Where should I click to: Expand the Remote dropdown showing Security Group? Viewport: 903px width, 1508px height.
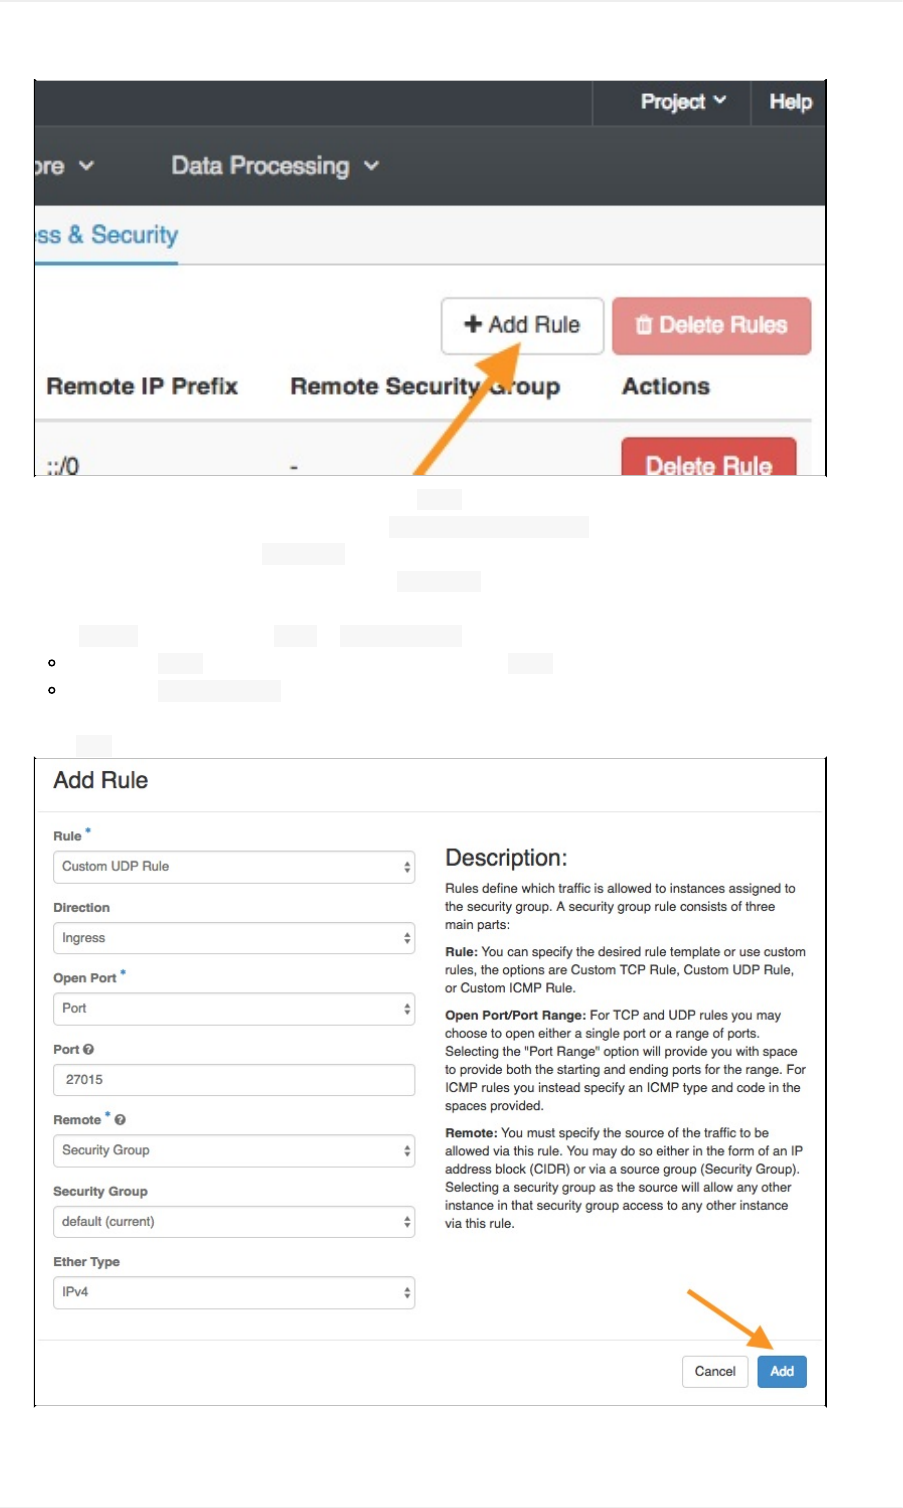233,1151
